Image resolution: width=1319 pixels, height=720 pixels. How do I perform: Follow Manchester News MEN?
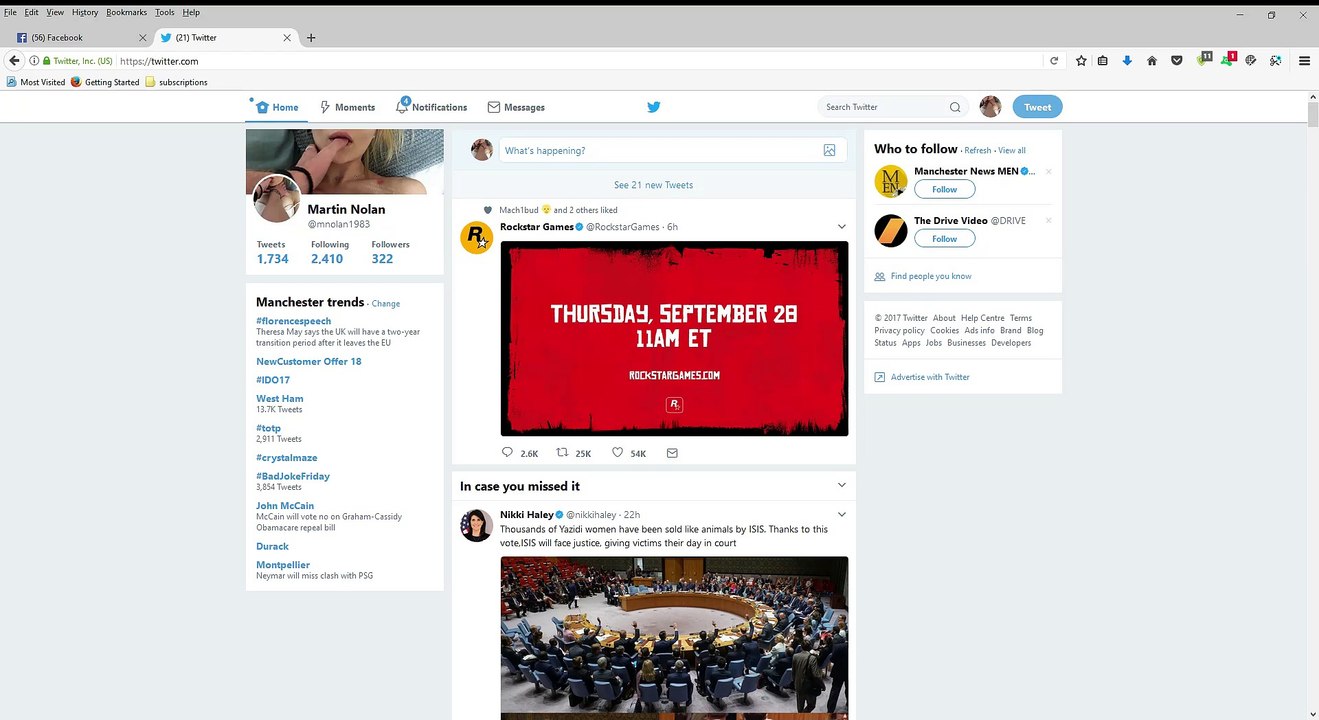pyautogui.click(x=944, y=189)
